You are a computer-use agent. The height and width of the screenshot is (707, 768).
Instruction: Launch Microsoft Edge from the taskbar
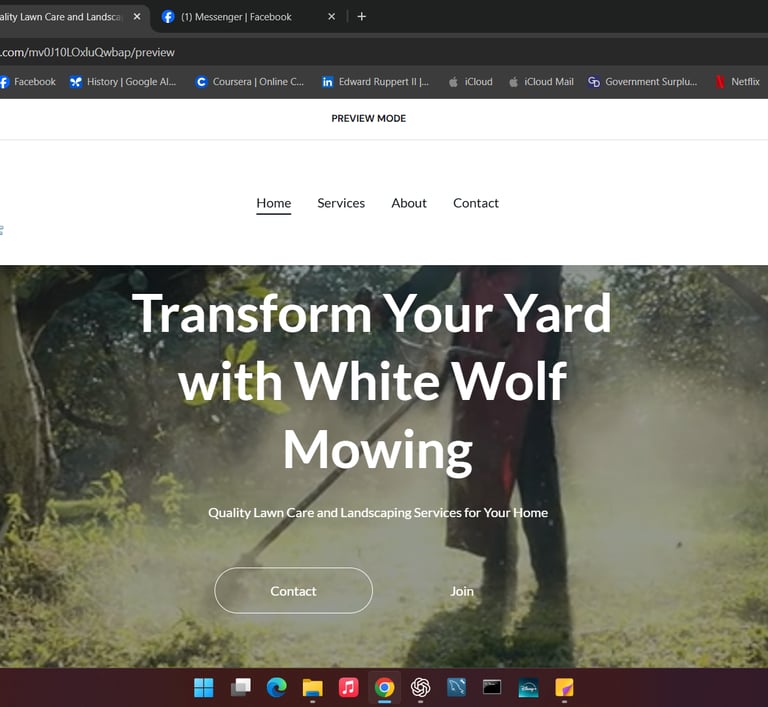(x=277, y=687)
